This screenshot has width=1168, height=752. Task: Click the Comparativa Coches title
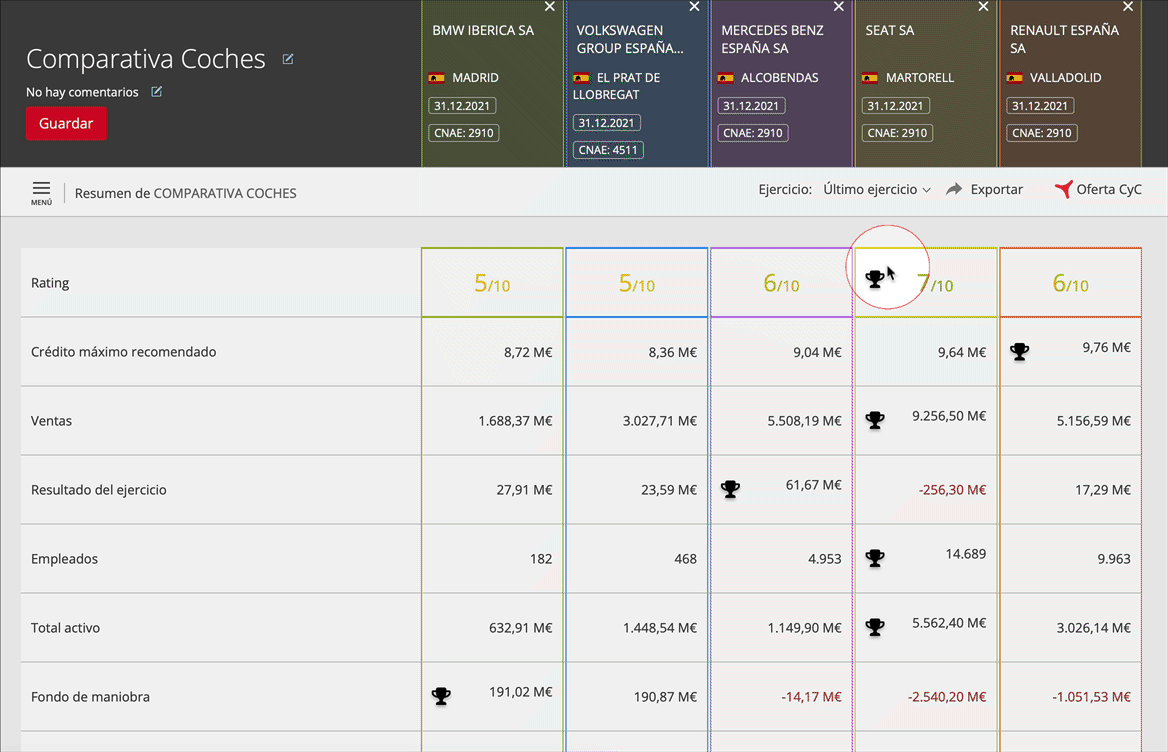(x=146, y=59)
